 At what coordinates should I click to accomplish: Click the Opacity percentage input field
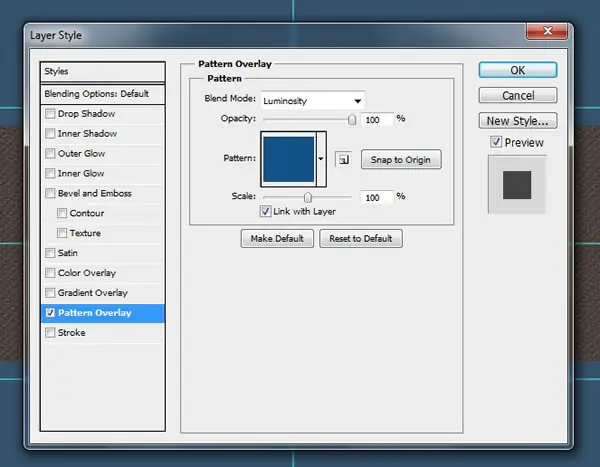coord(377,120)
